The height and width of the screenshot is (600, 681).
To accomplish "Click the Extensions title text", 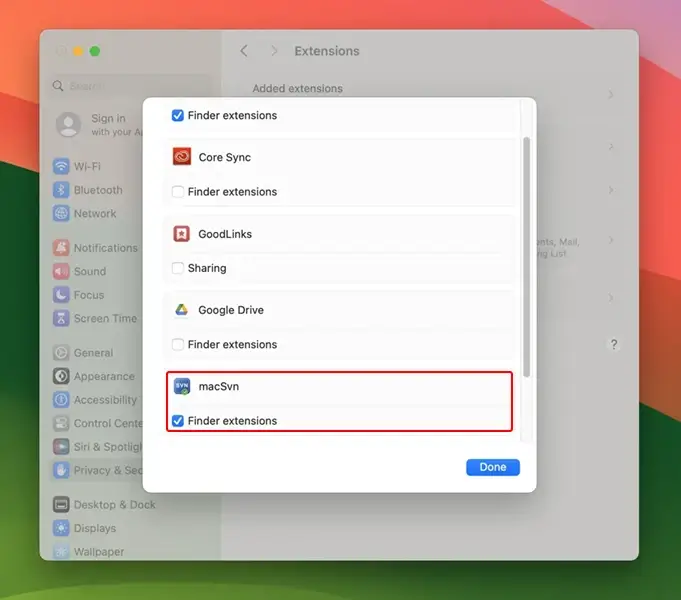I will click(327, 51).
